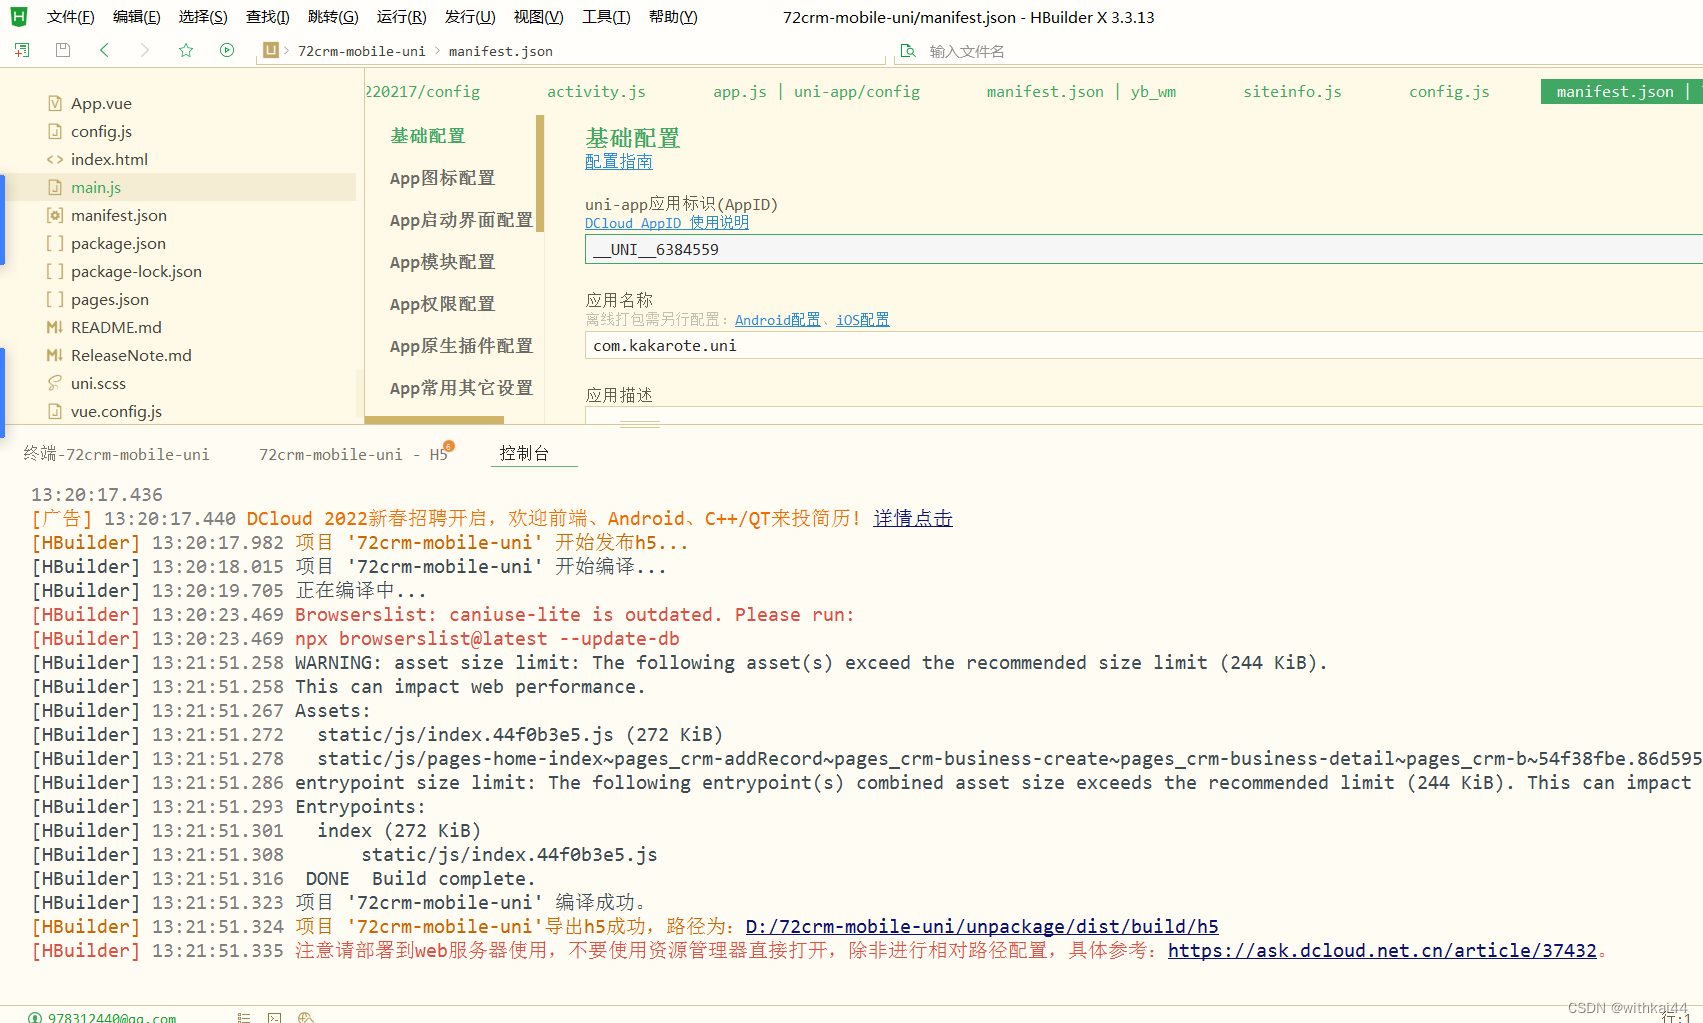The height and width of the screenshot is (1023, 1703).
Task: Select App模块配置 manifest section
Action: pos(442,262)
